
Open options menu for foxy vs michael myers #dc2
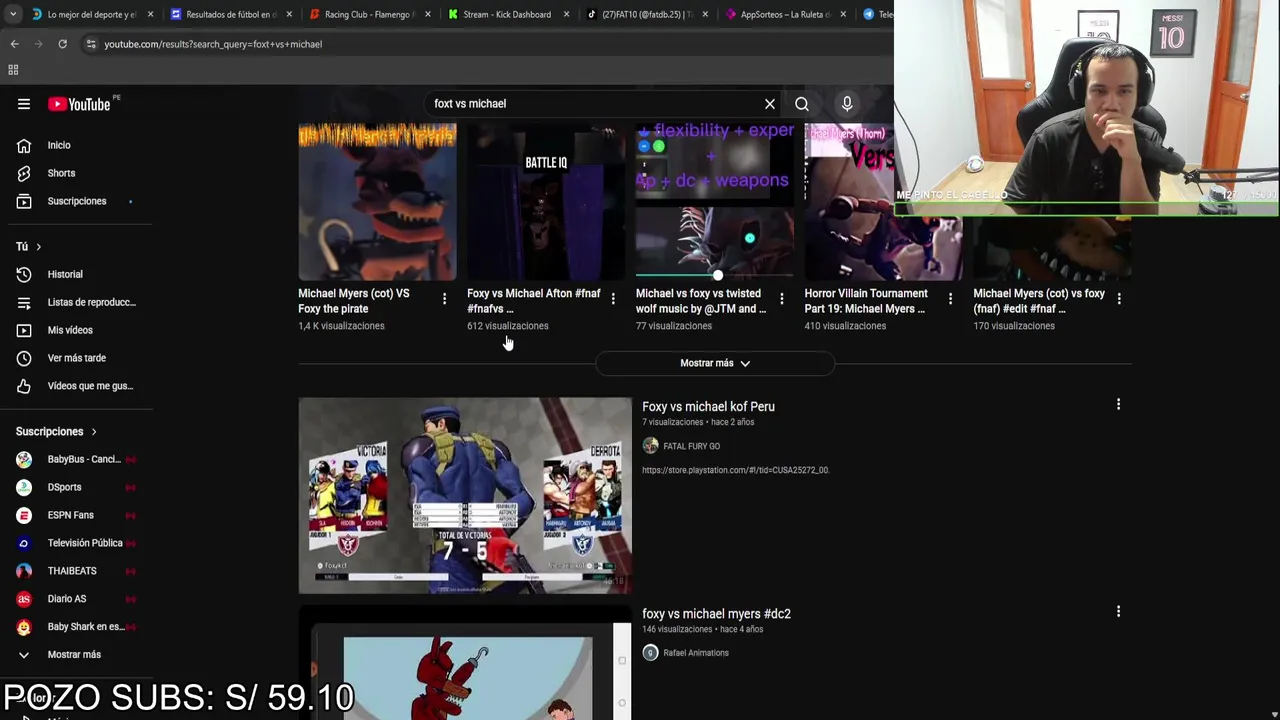pos(1118,612)
